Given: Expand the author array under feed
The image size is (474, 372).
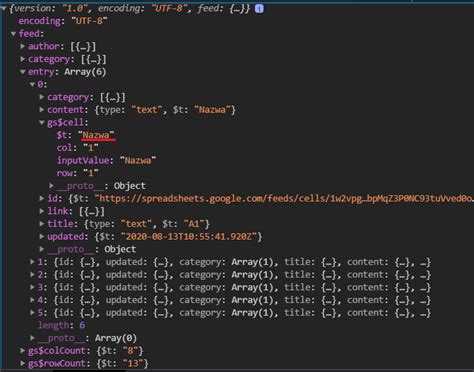Looking at the screenshot, I should pyautogui.click(x=23, y=46).
